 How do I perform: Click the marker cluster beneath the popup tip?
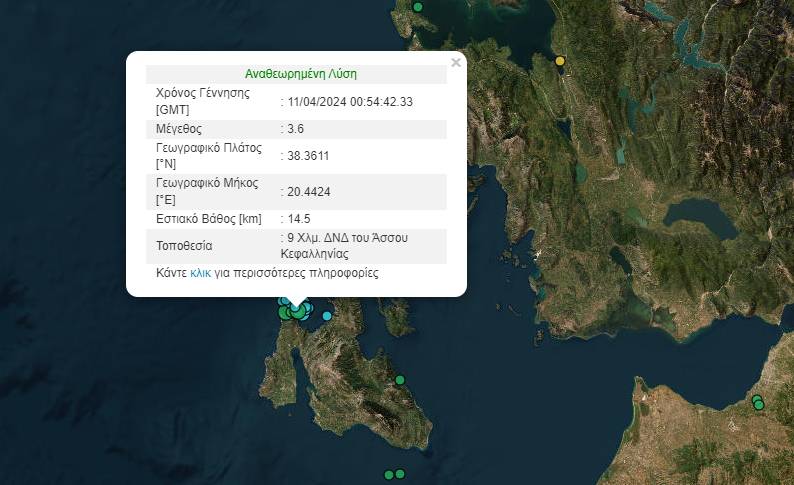pos(295,311)
